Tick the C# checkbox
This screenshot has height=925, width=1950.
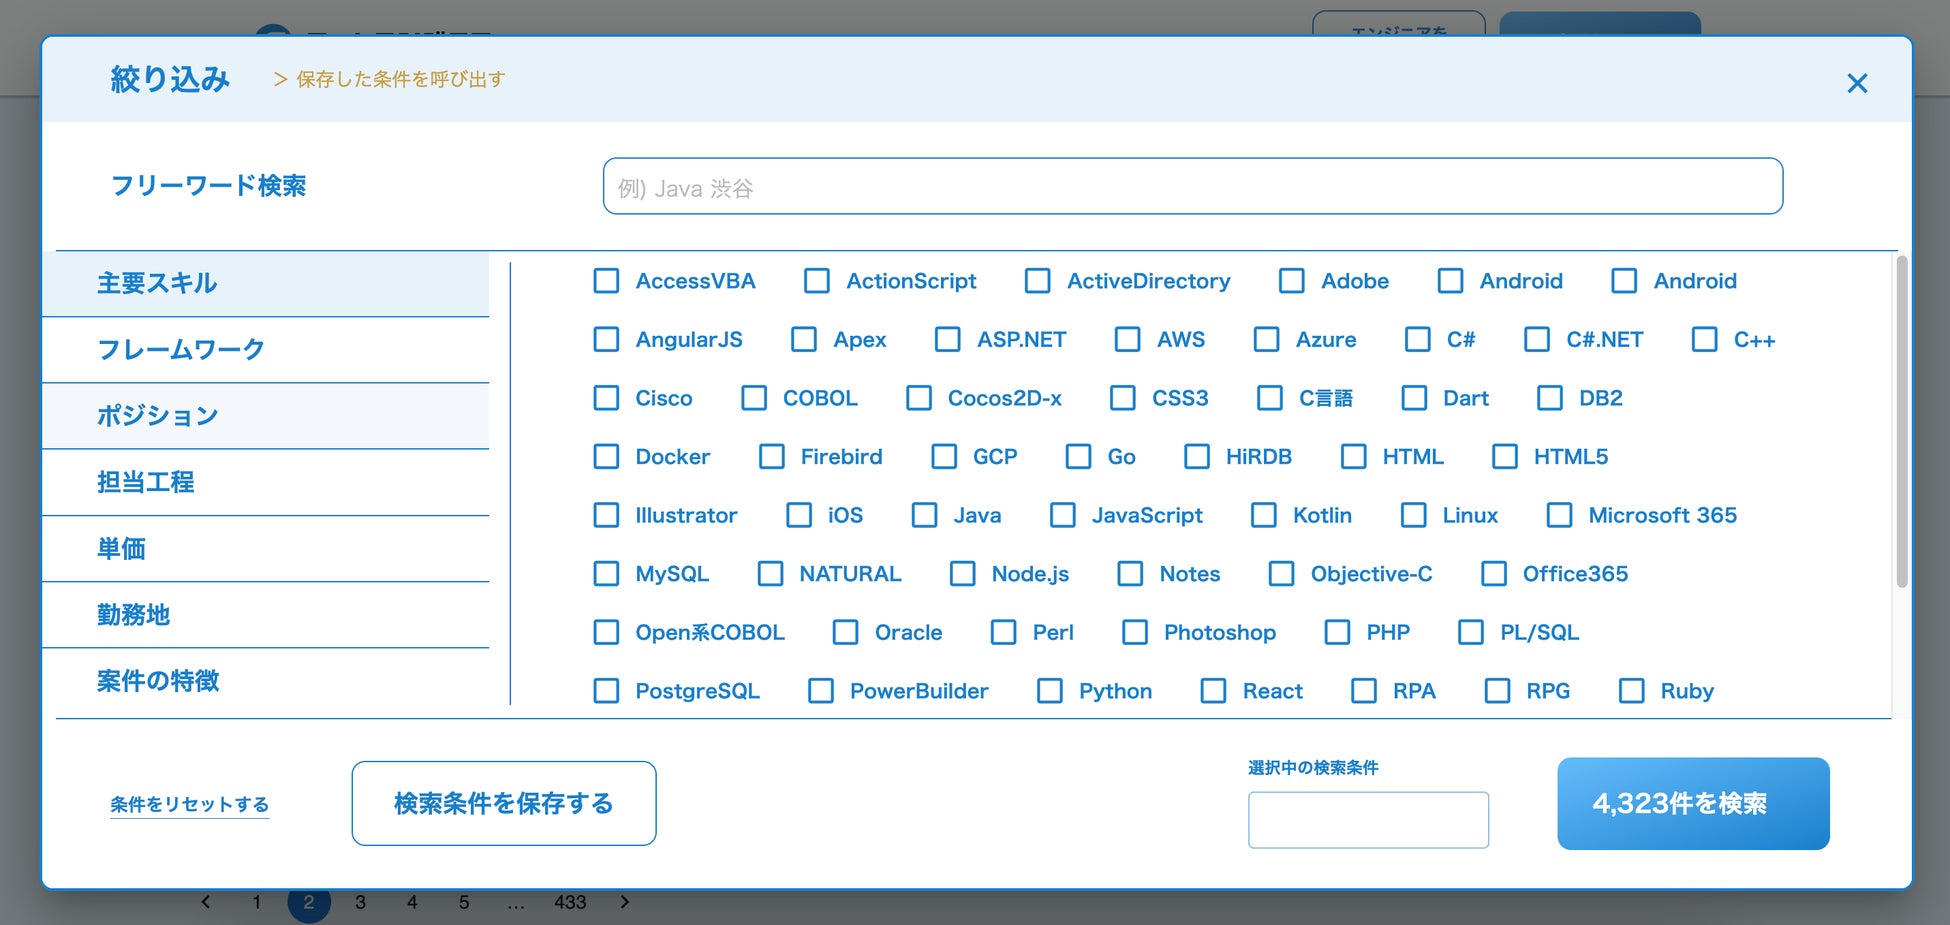pos(1418,340)
